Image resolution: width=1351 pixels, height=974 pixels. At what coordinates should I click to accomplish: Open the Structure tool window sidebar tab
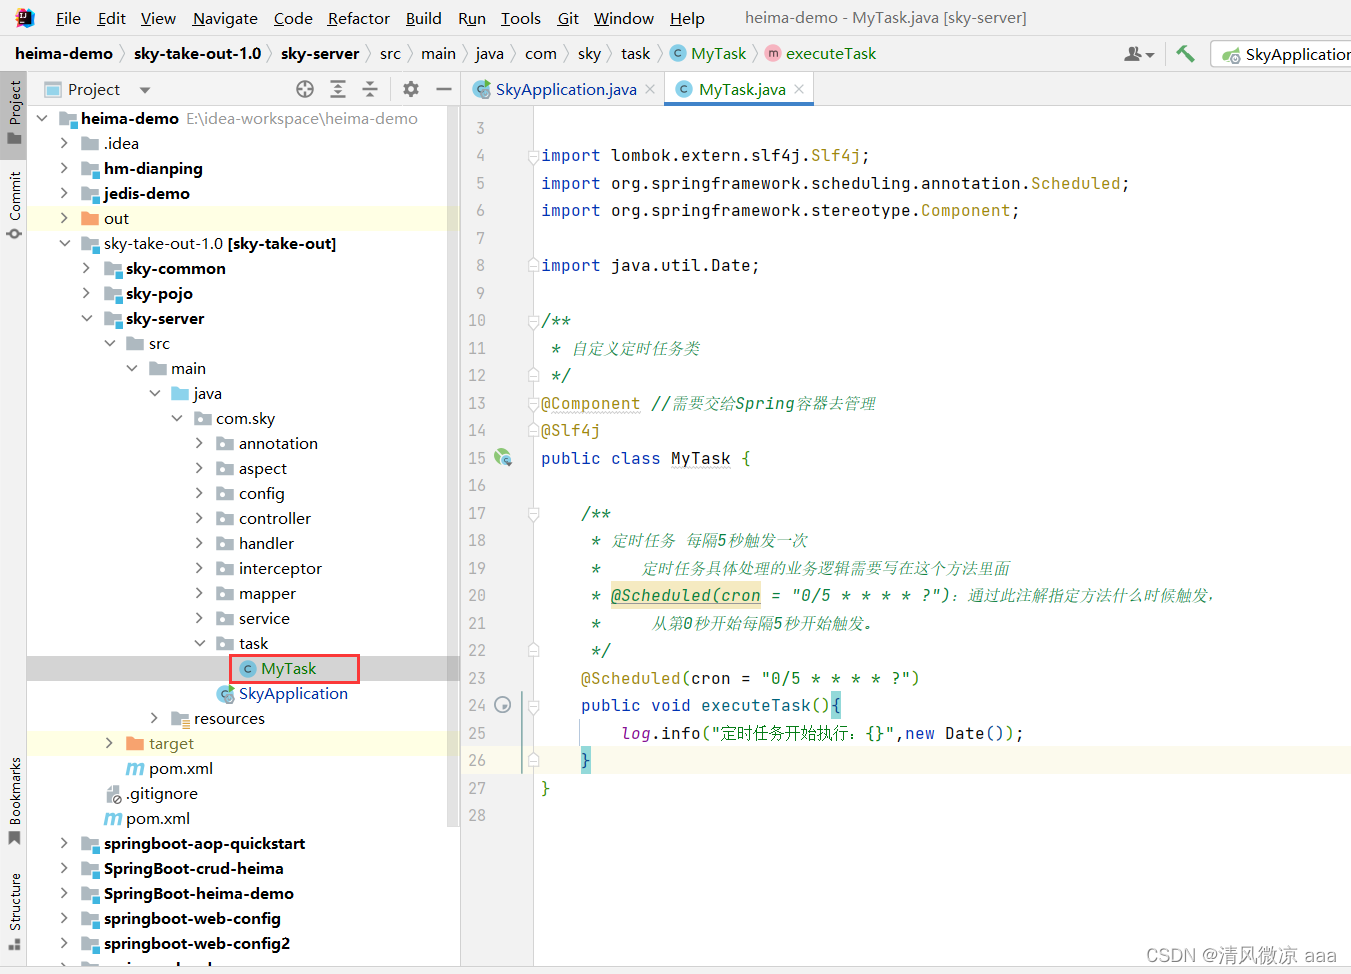pos(14,911)
